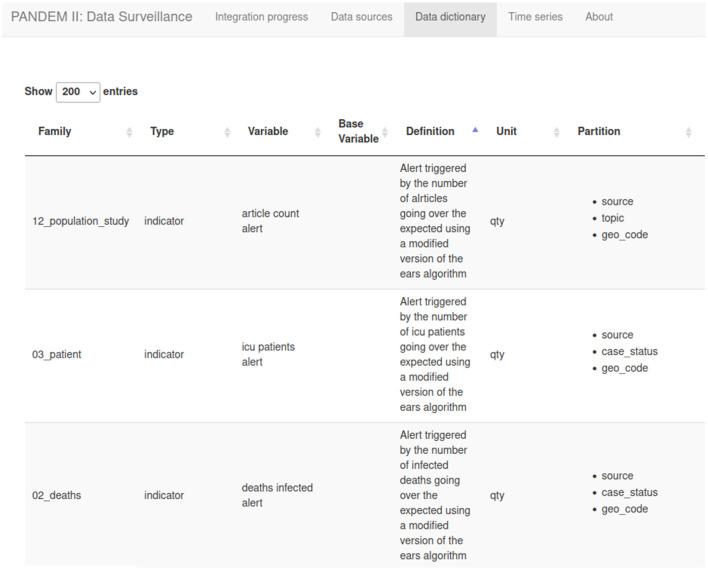
Task: Sort table by Family header
Action: (x=55, y=131)
